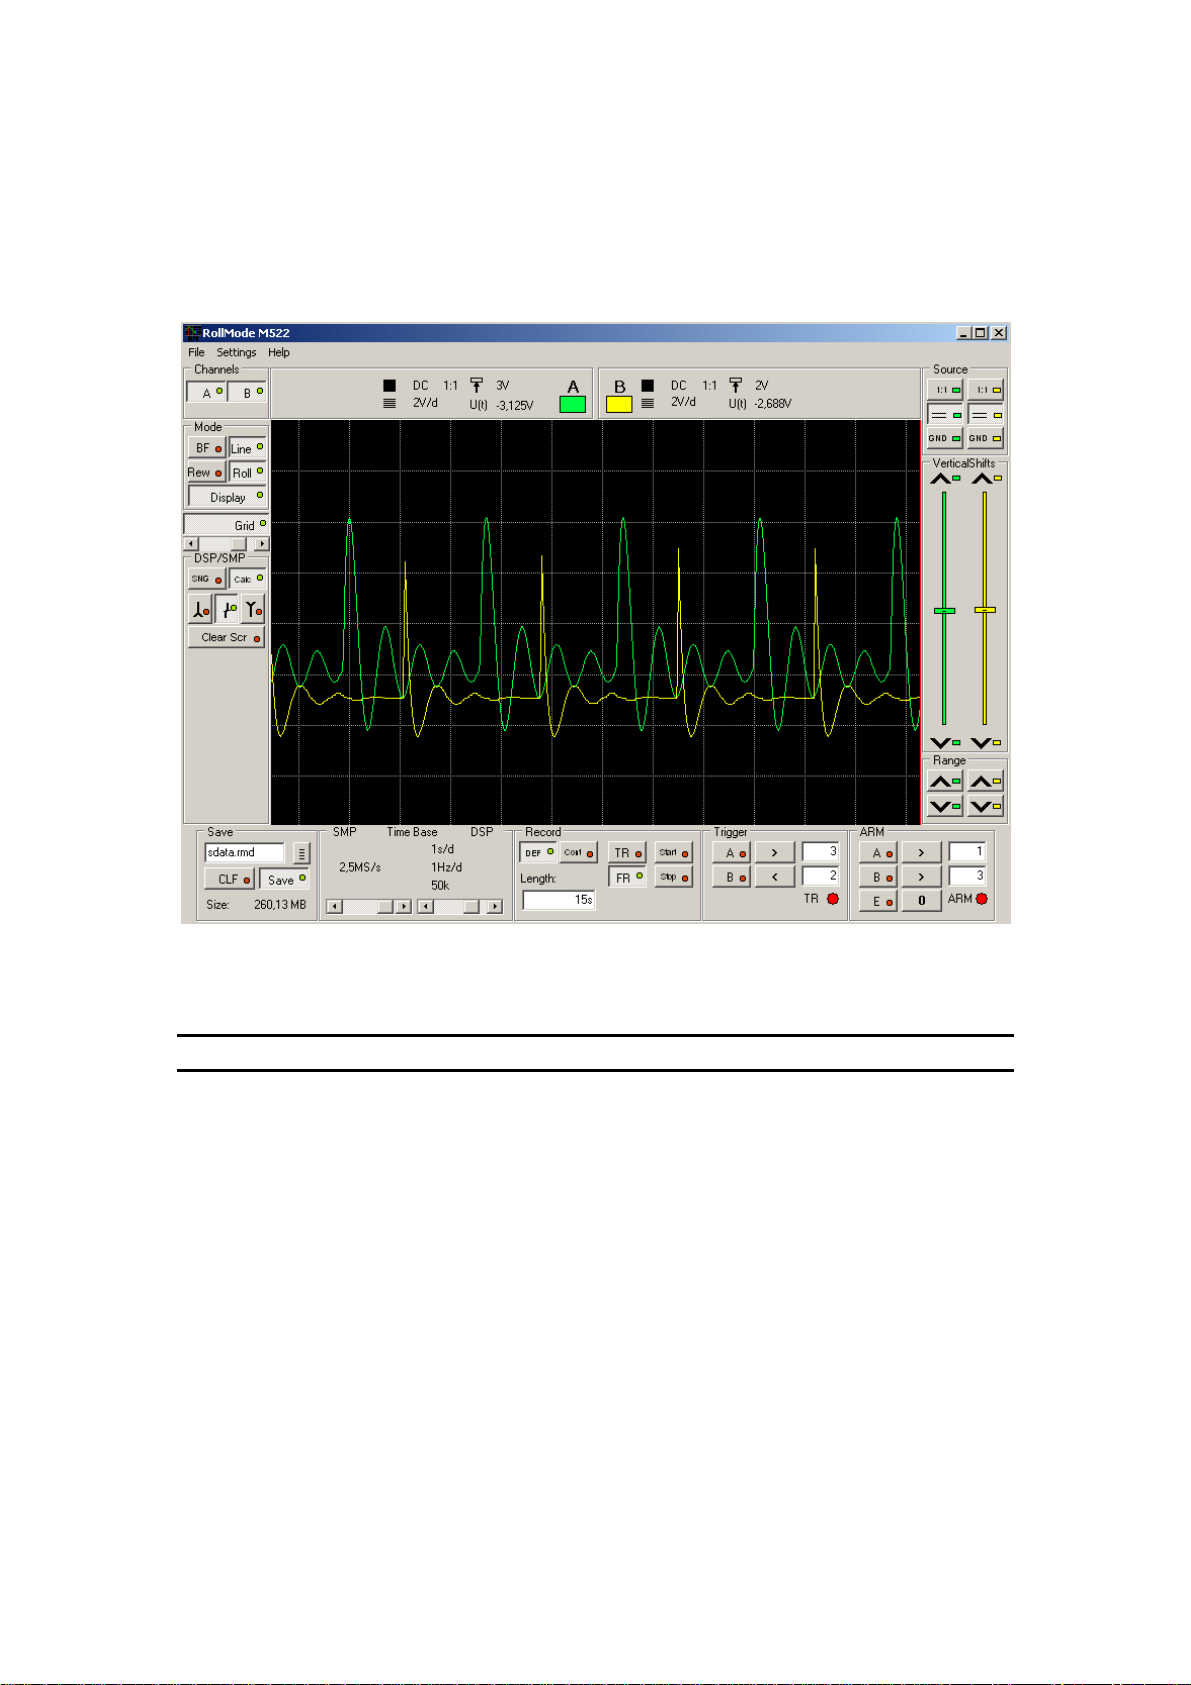Toggle FR record mode
Viewport: 1191px width, 1685px height.
pyautogui.click(x=627, y=877)
